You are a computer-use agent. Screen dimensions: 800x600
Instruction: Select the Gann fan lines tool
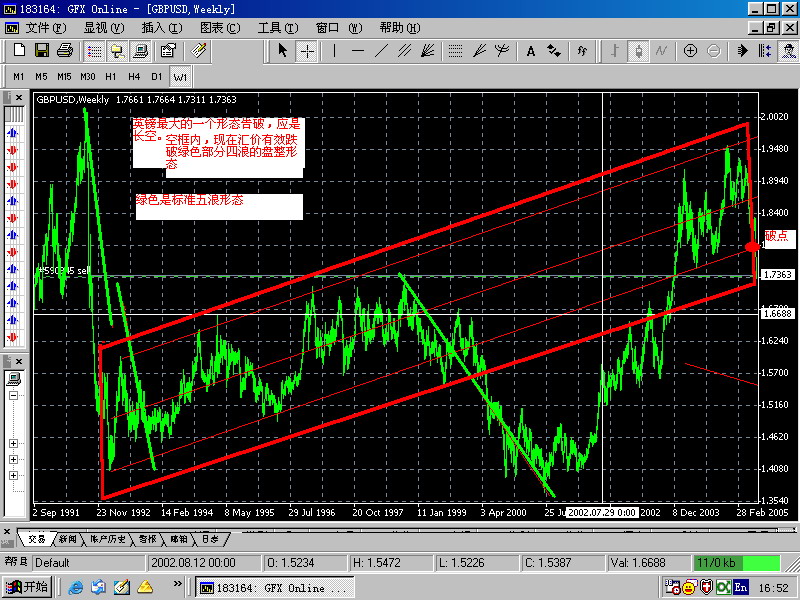(x=428, y=51)
